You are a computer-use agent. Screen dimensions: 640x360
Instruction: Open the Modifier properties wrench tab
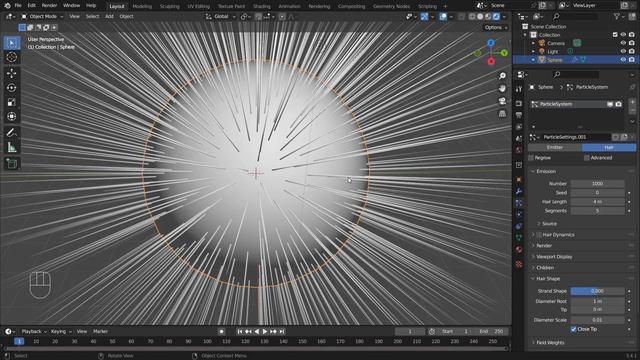[x=519, y=191]
